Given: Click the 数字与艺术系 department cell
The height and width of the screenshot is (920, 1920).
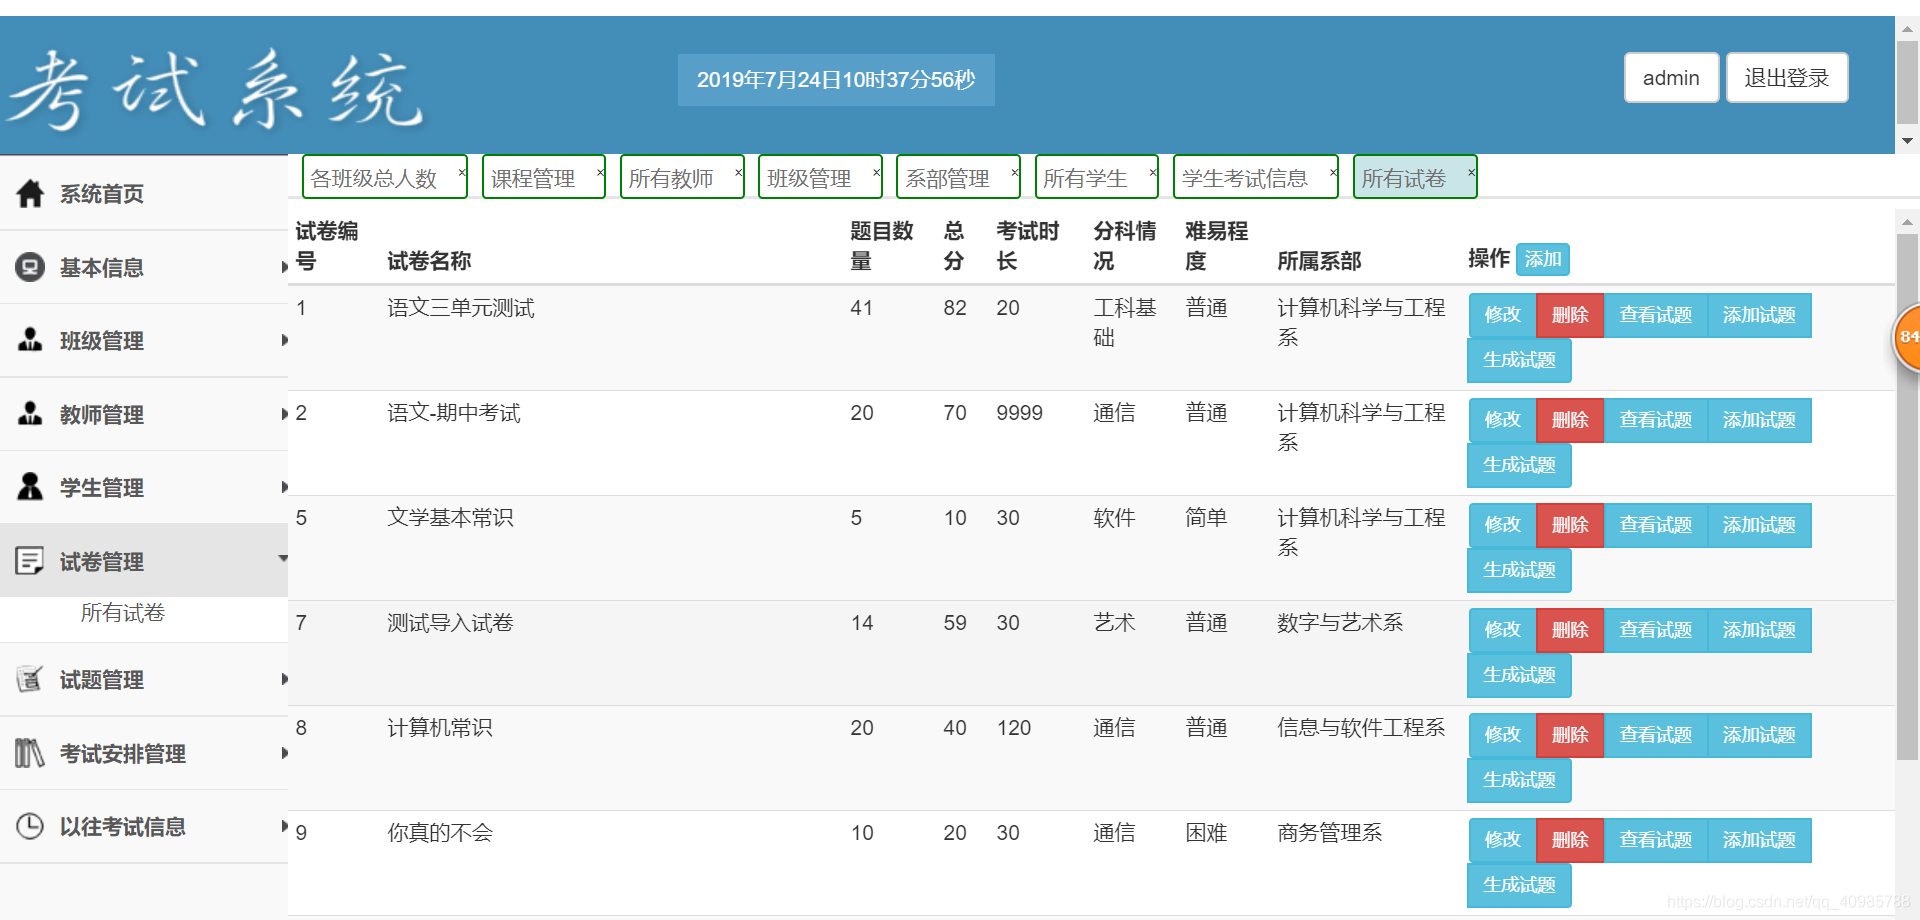Looking at the screenshot, I should click(1340, 623).
